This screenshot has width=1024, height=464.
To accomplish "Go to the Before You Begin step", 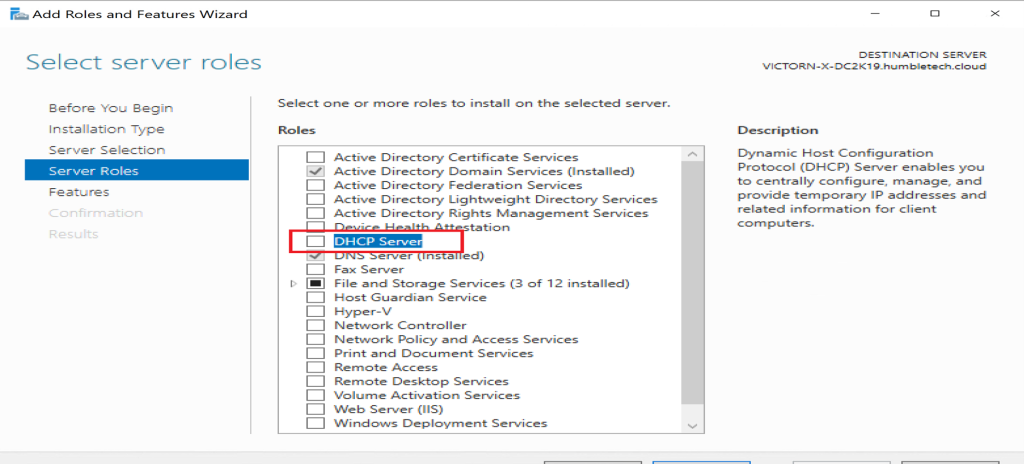I will (x=110, y=108).
